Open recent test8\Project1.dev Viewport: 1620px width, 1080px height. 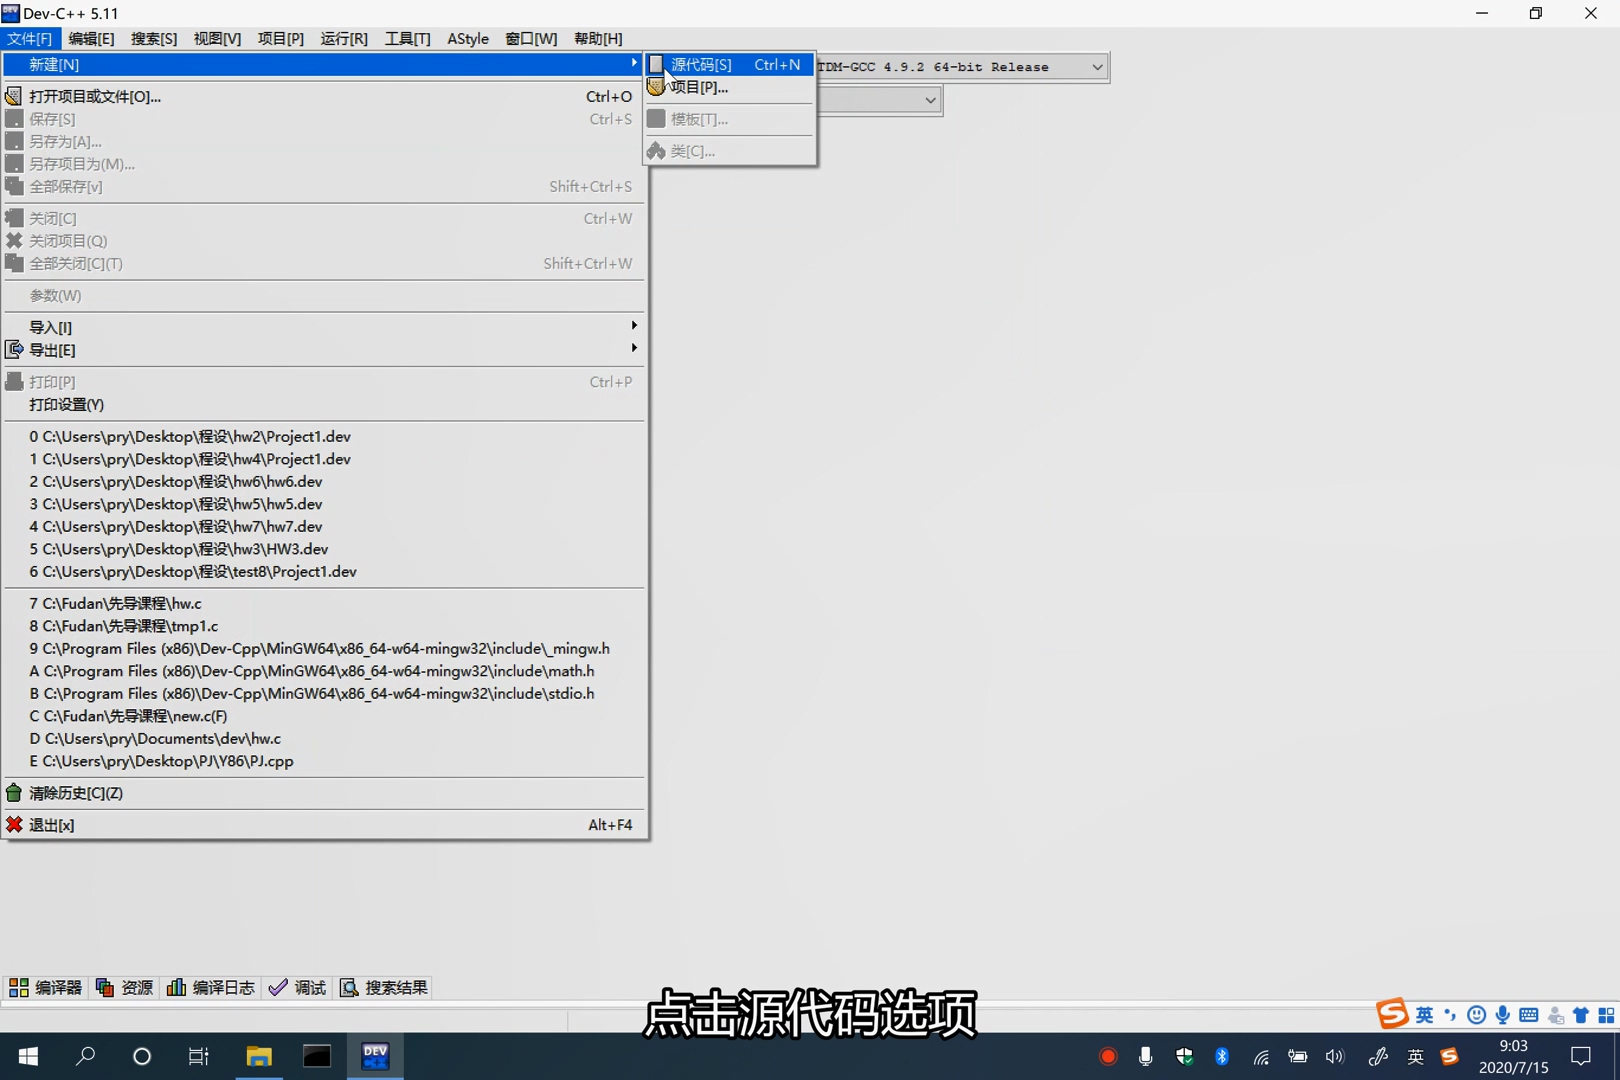pyautogui.click(x=325, y=571)
